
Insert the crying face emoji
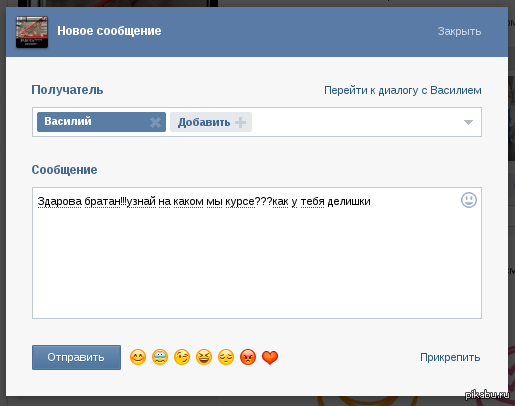coord(160,357)
